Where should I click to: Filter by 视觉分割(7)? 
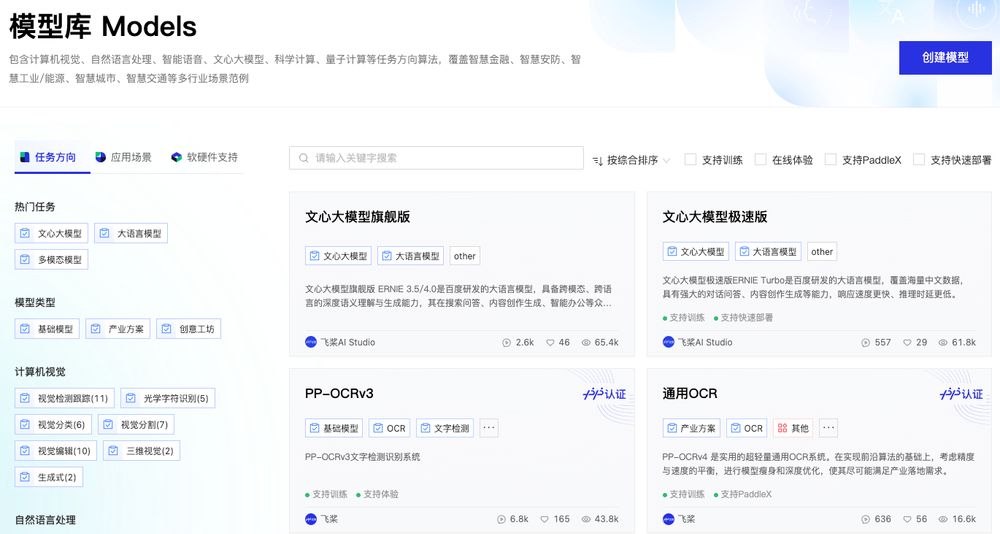(136, 424)
